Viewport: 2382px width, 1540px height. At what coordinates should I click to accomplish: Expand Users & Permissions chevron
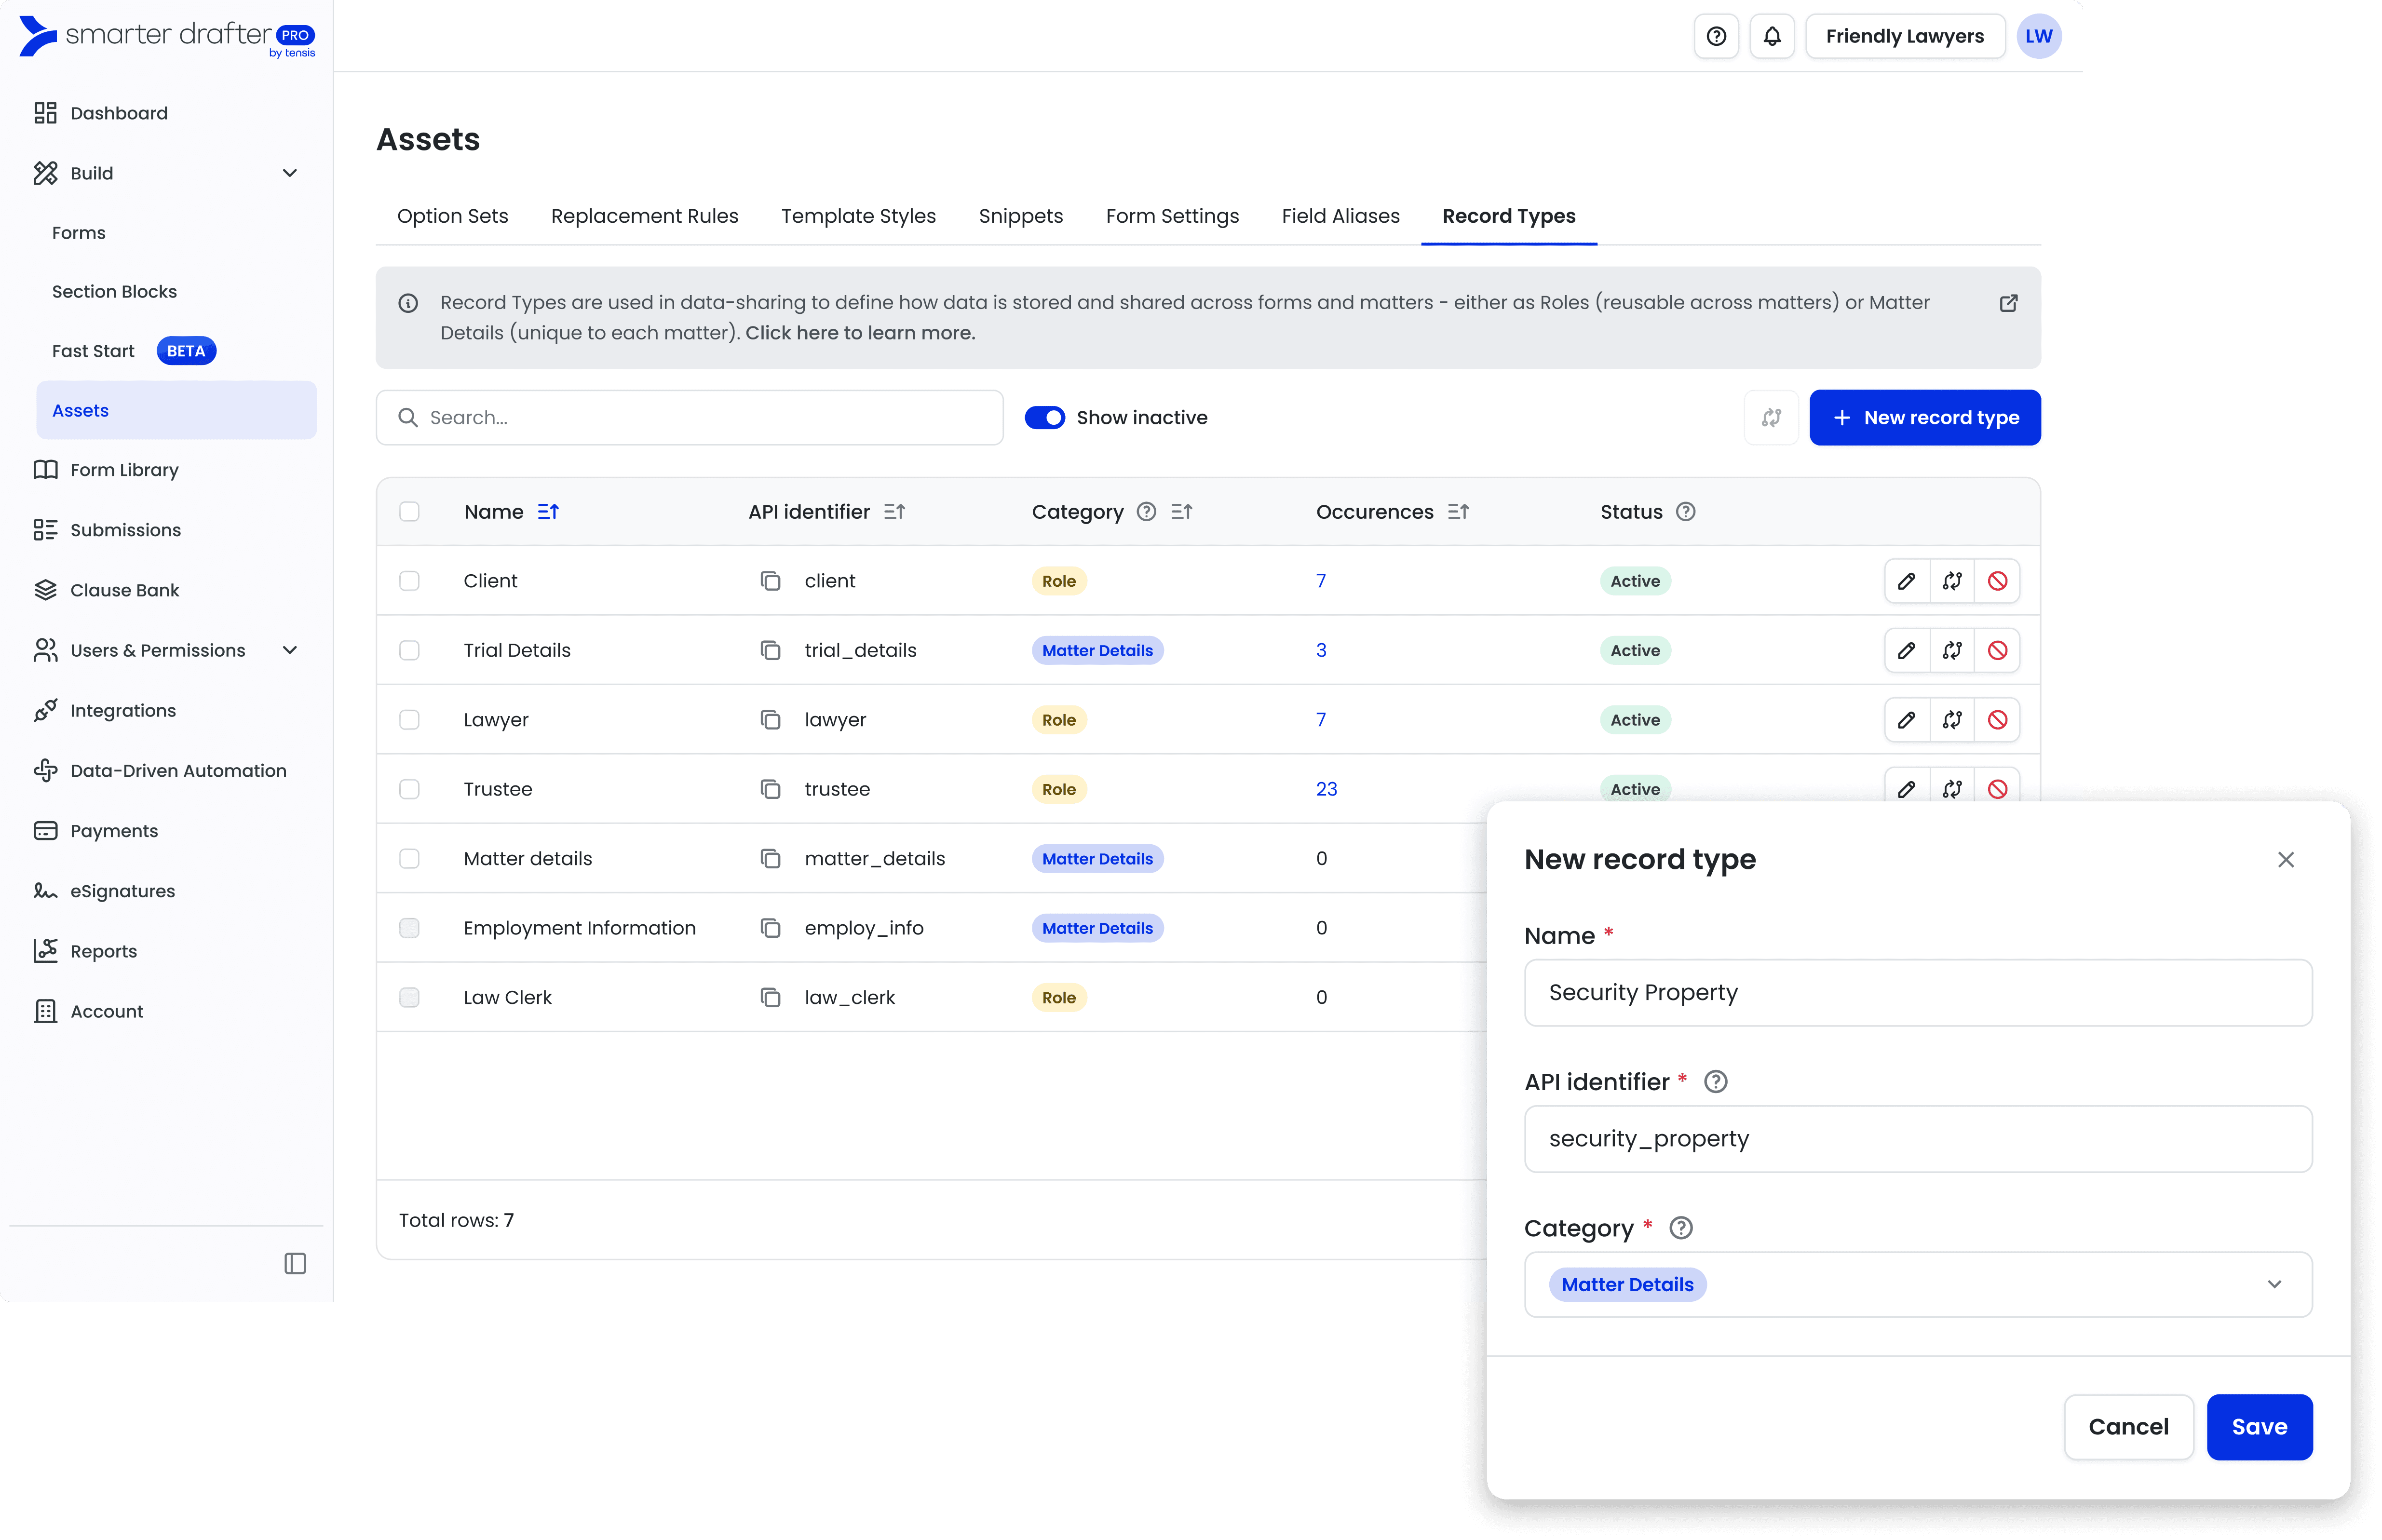(x=290, y=650)
